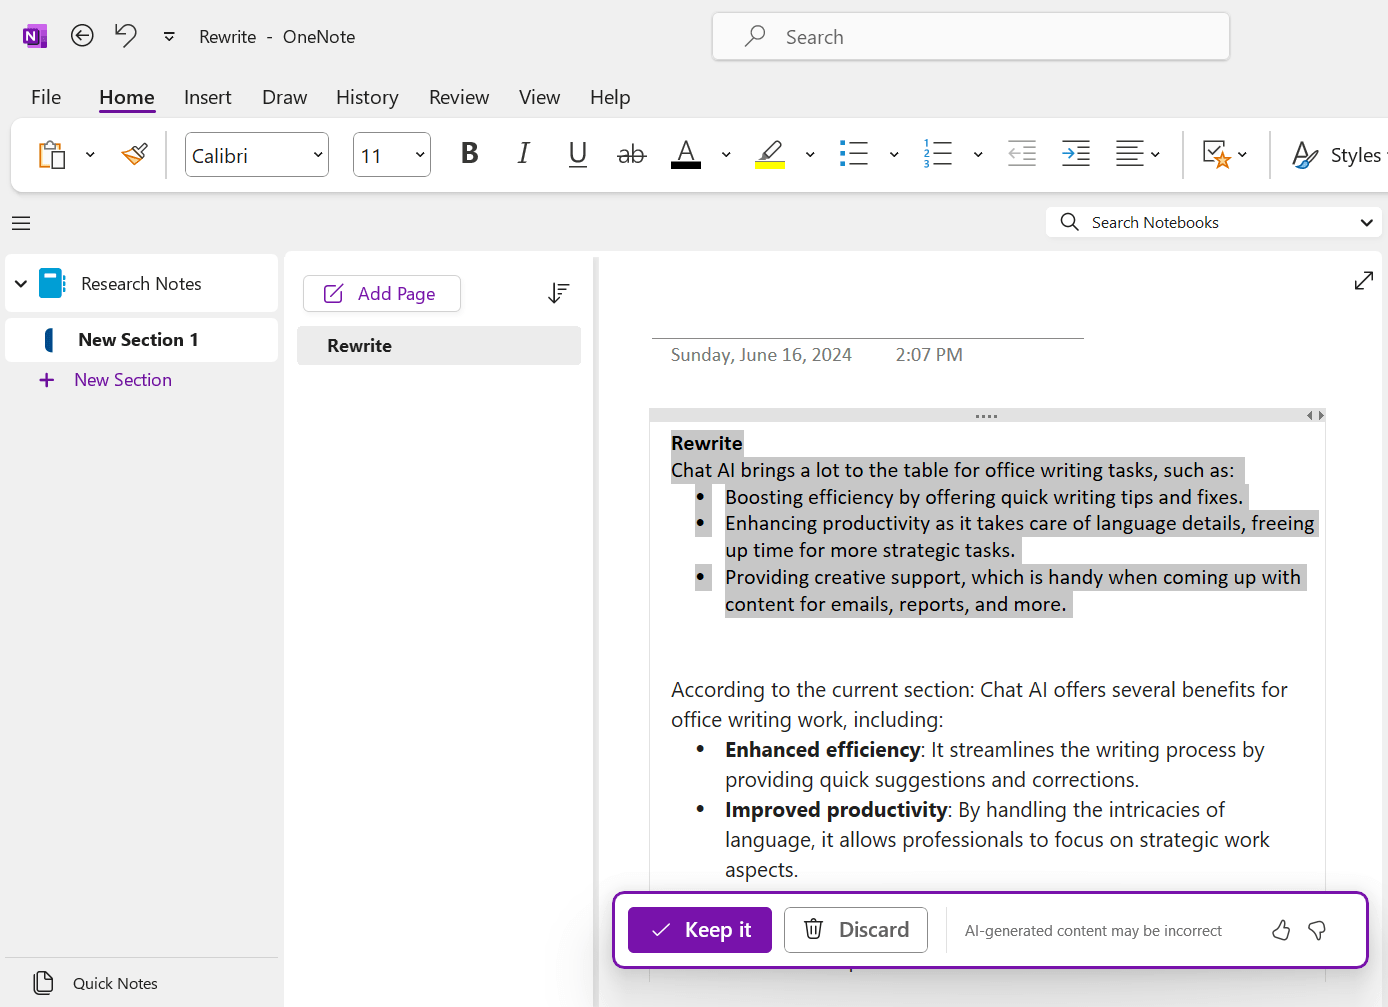This screenshot has height=1007, width=1388.
Task: Collapse the Research Notes notebook
Action: coord(20,283)
